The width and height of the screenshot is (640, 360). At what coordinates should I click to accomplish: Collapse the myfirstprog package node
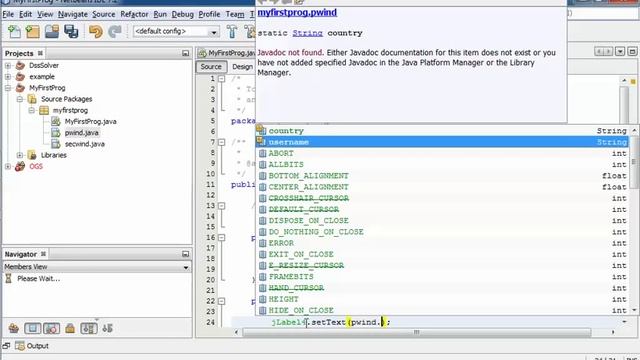click(x=31, y=110)
